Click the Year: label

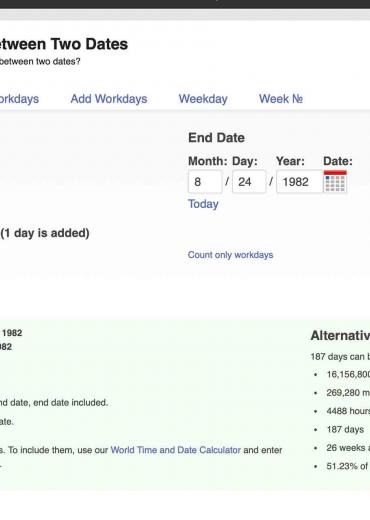pyautogui.click(x=290, y=161)
